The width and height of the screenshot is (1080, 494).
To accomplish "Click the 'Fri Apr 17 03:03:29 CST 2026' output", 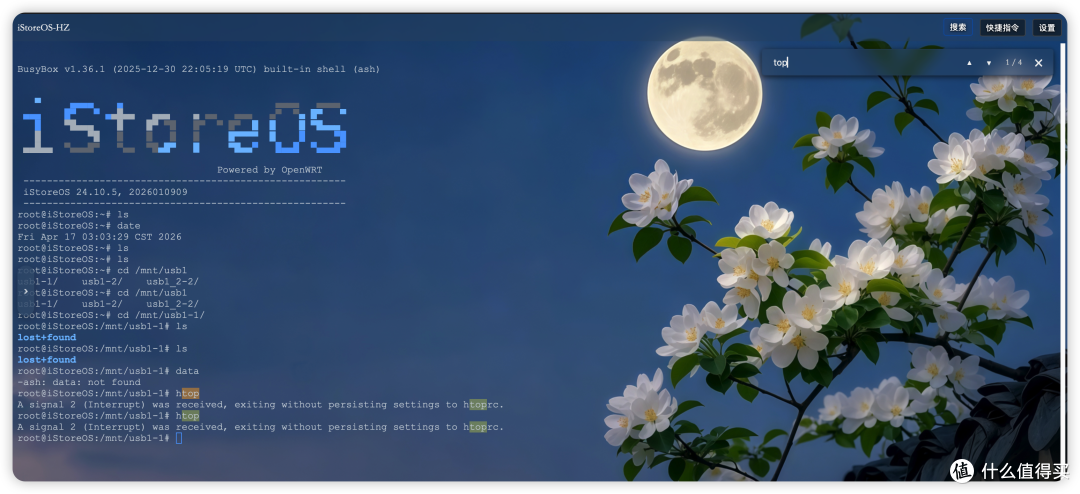I will pyautogui.click(x=99, y=236).
